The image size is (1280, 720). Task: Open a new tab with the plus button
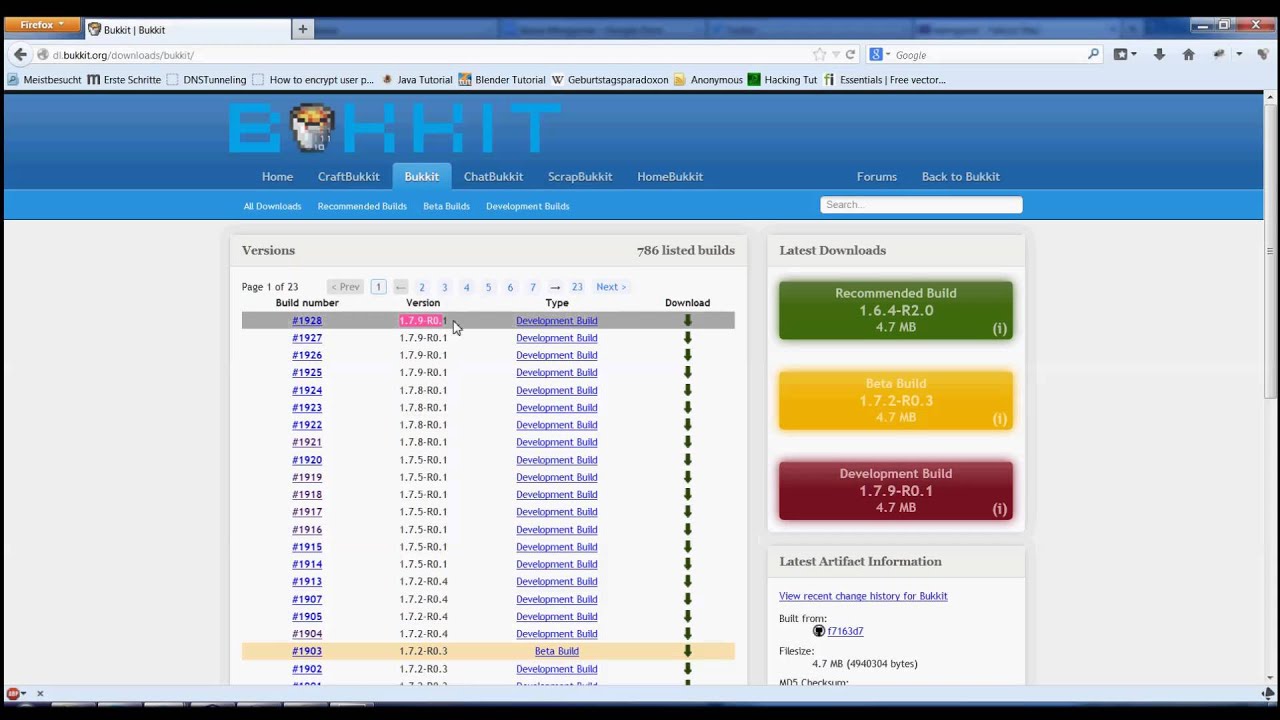click(x=302, y=29)
